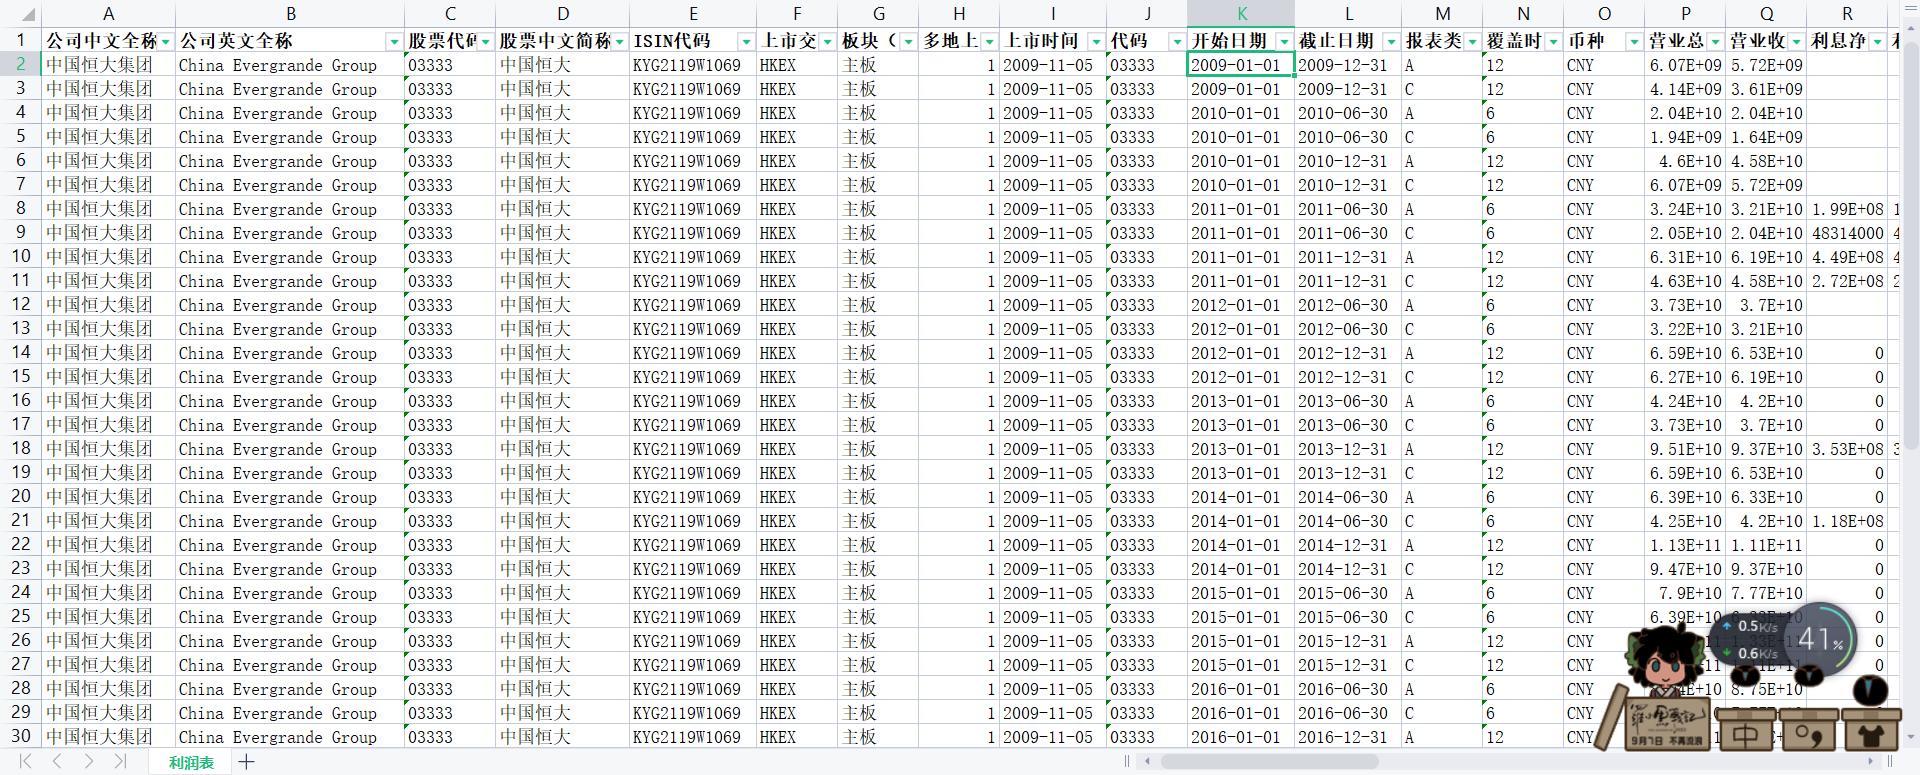The height and width of the screenshot is (775, 1920).
Task: Select China Evergrande Group cell in row 20
Action: (290, 497)
